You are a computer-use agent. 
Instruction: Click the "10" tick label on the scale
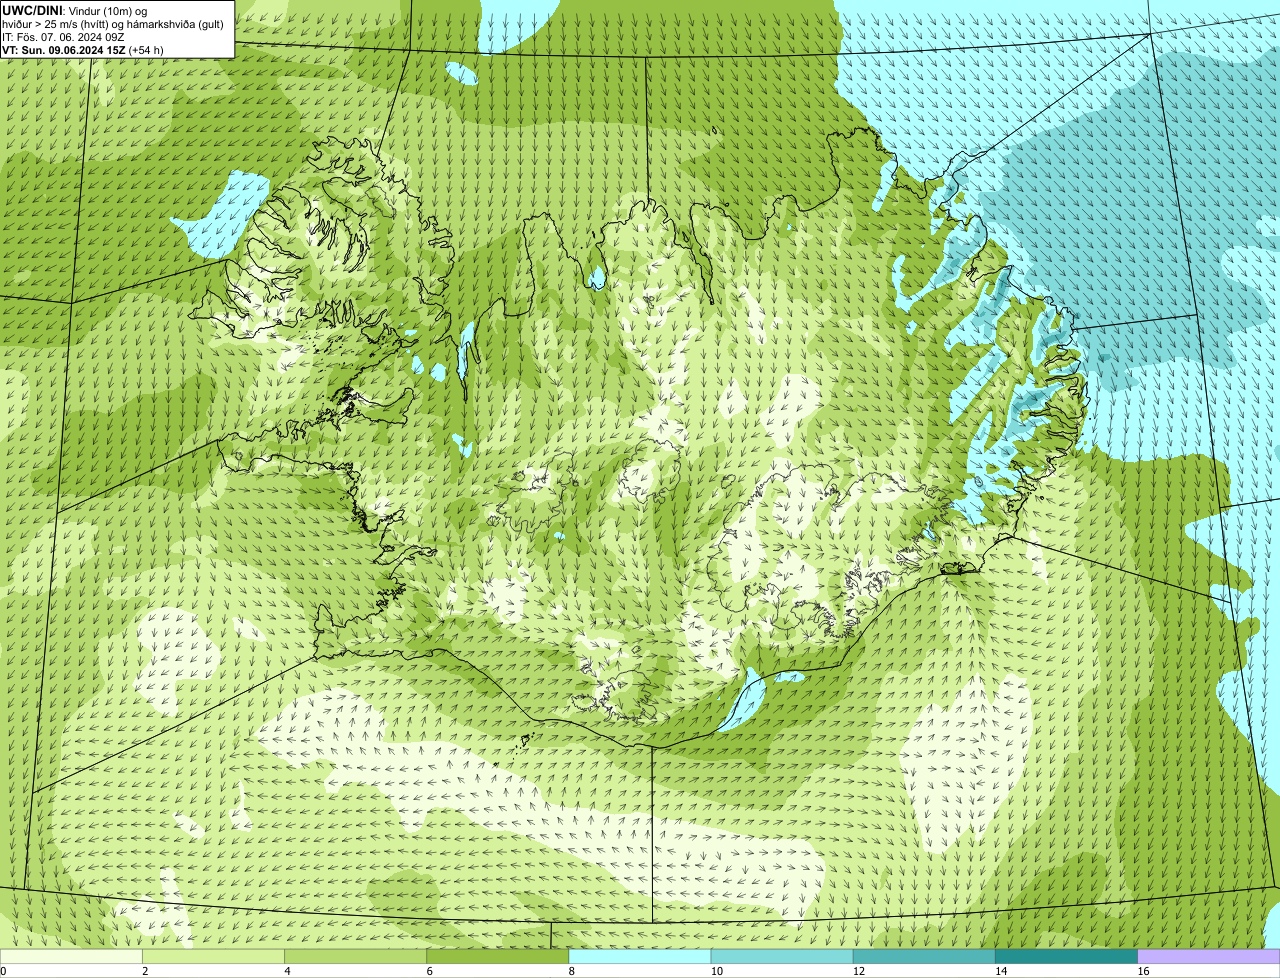(716, 971)
